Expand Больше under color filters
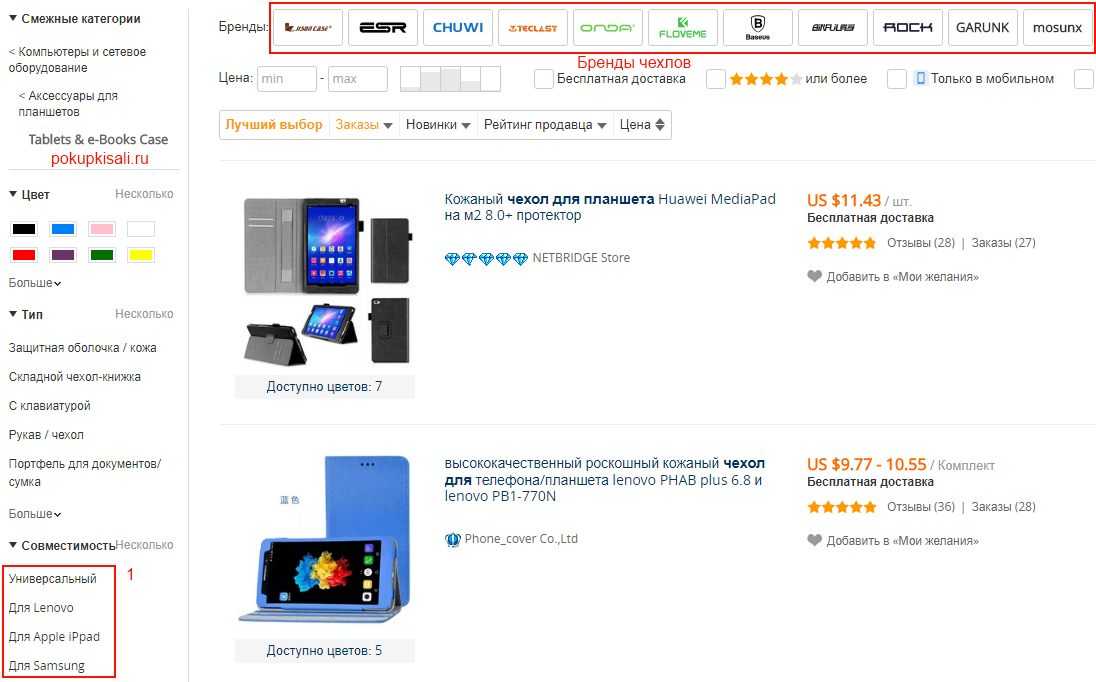1096x682 pixels. 34,283
